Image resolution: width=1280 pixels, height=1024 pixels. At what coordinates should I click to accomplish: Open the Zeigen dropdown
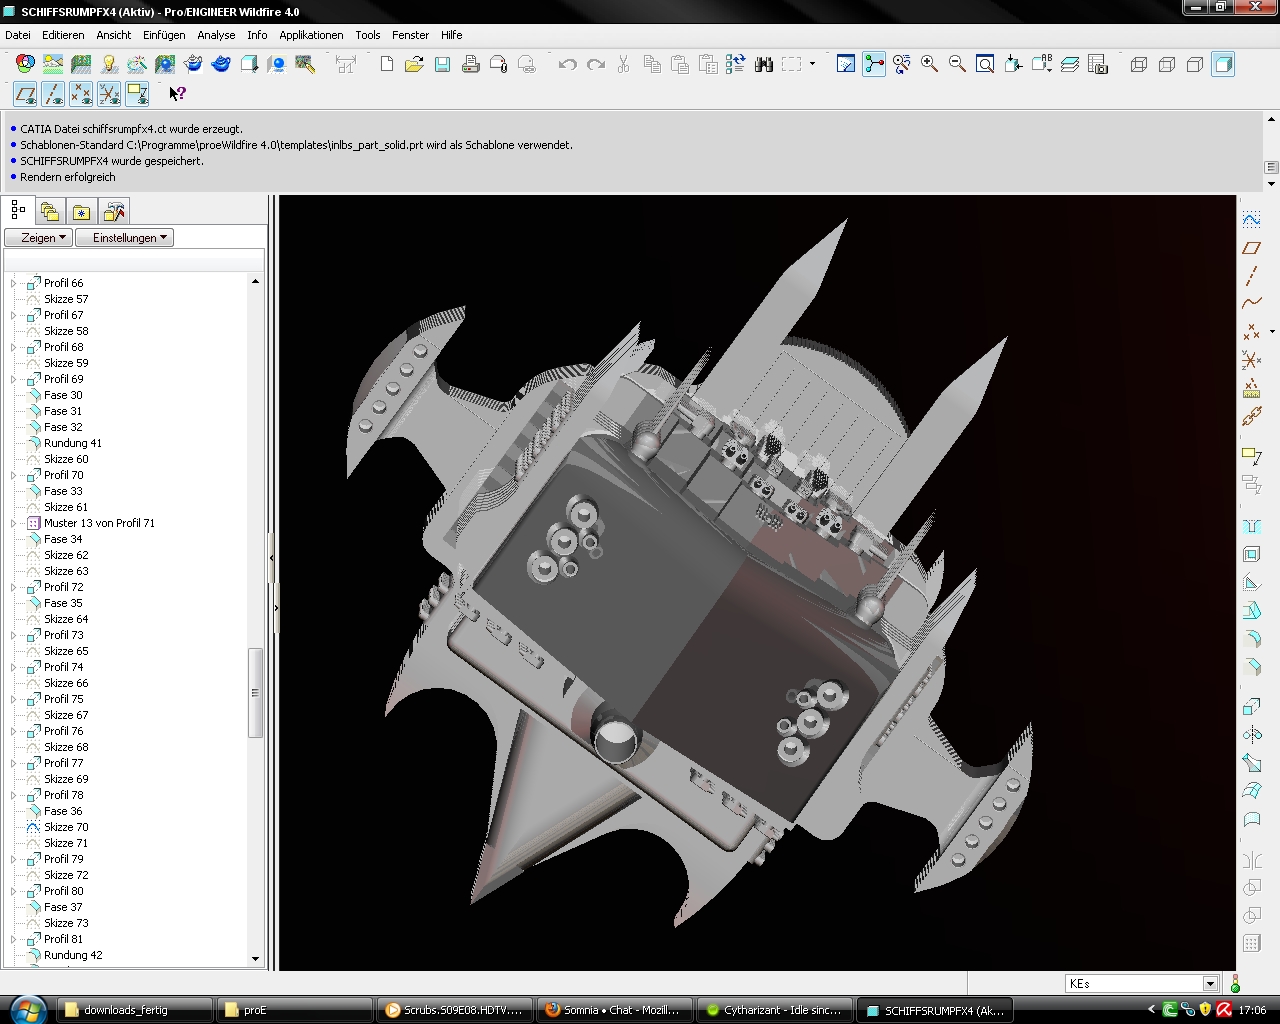pyautogui.click(x=38, y=238)
